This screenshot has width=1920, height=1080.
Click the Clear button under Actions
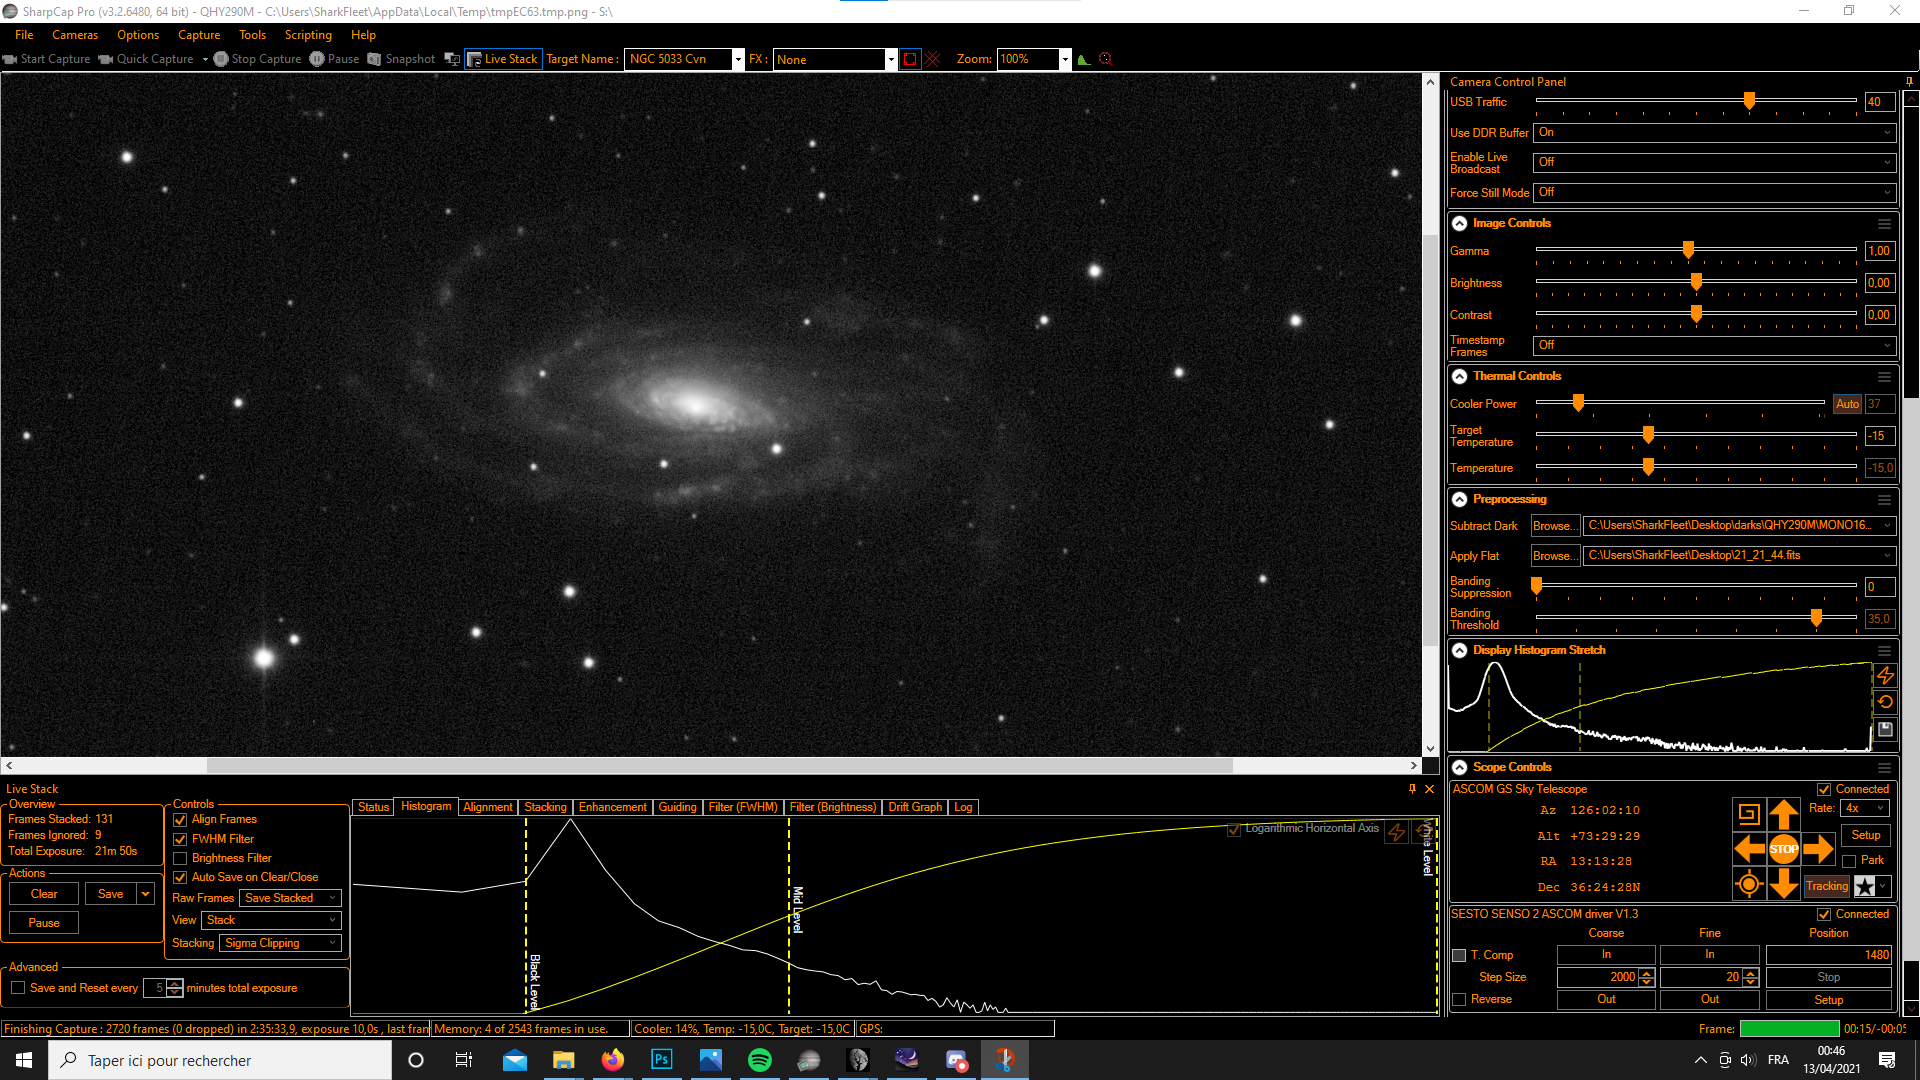pyautogui.click(x=44, y=894)
